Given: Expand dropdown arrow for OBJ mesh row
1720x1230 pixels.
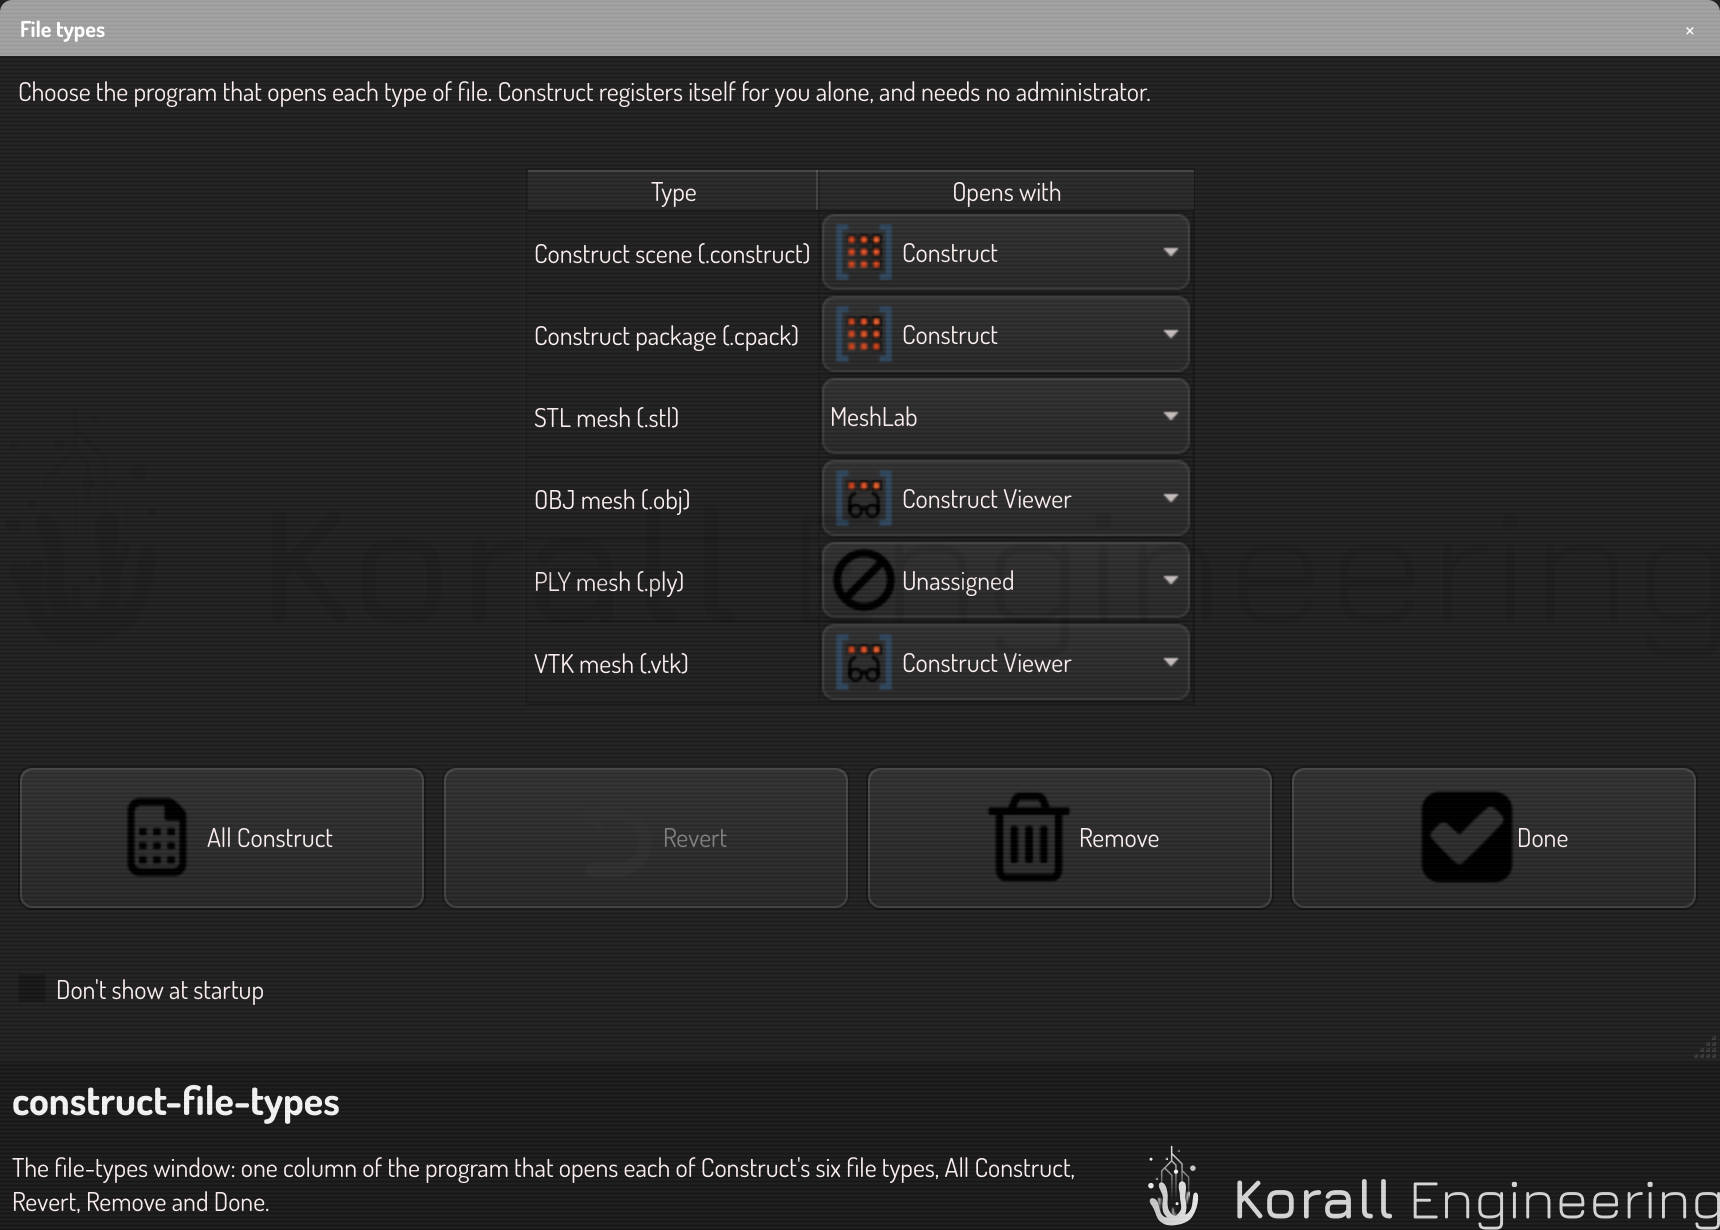Looking at the screenshot, I should click(1170, 498).
